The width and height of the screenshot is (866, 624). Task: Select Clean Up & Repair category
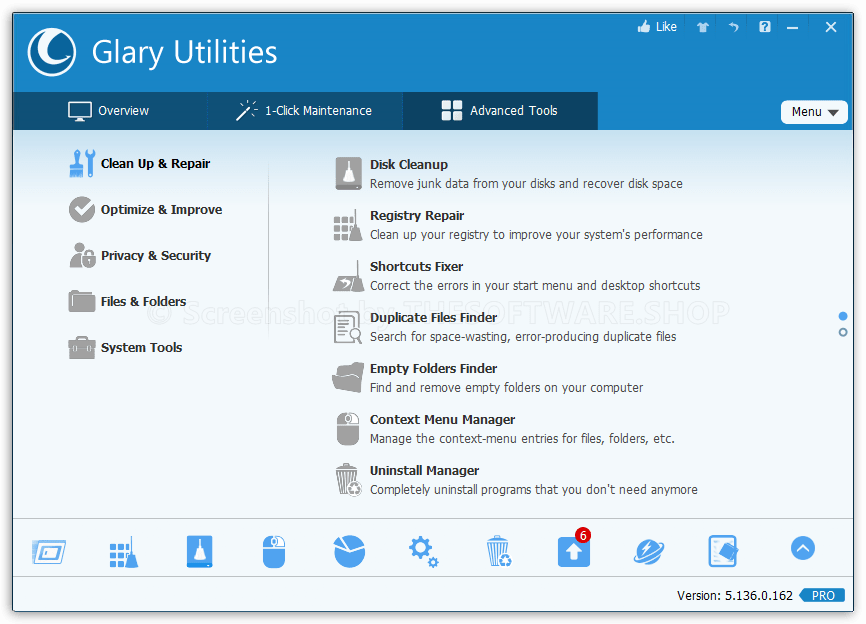coord(140,163)
